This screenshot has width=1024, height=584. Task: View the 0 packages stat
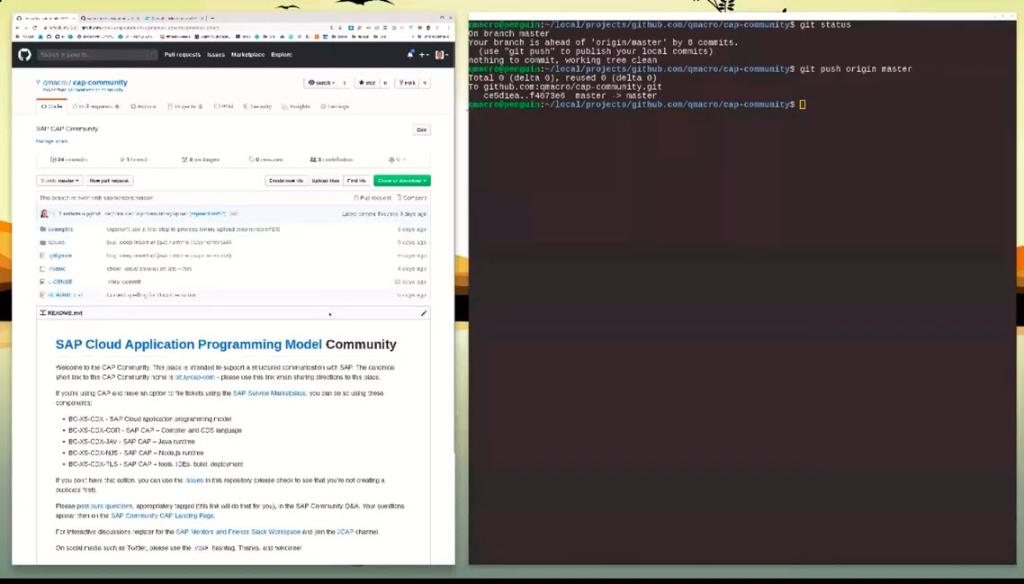coord(200,159)
